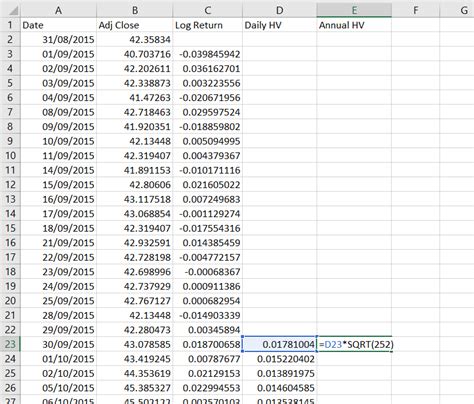474x404 pixels.
Task: Click cell with date 11/09/2015
Action: pyautogui.click(x=58, y=155)
